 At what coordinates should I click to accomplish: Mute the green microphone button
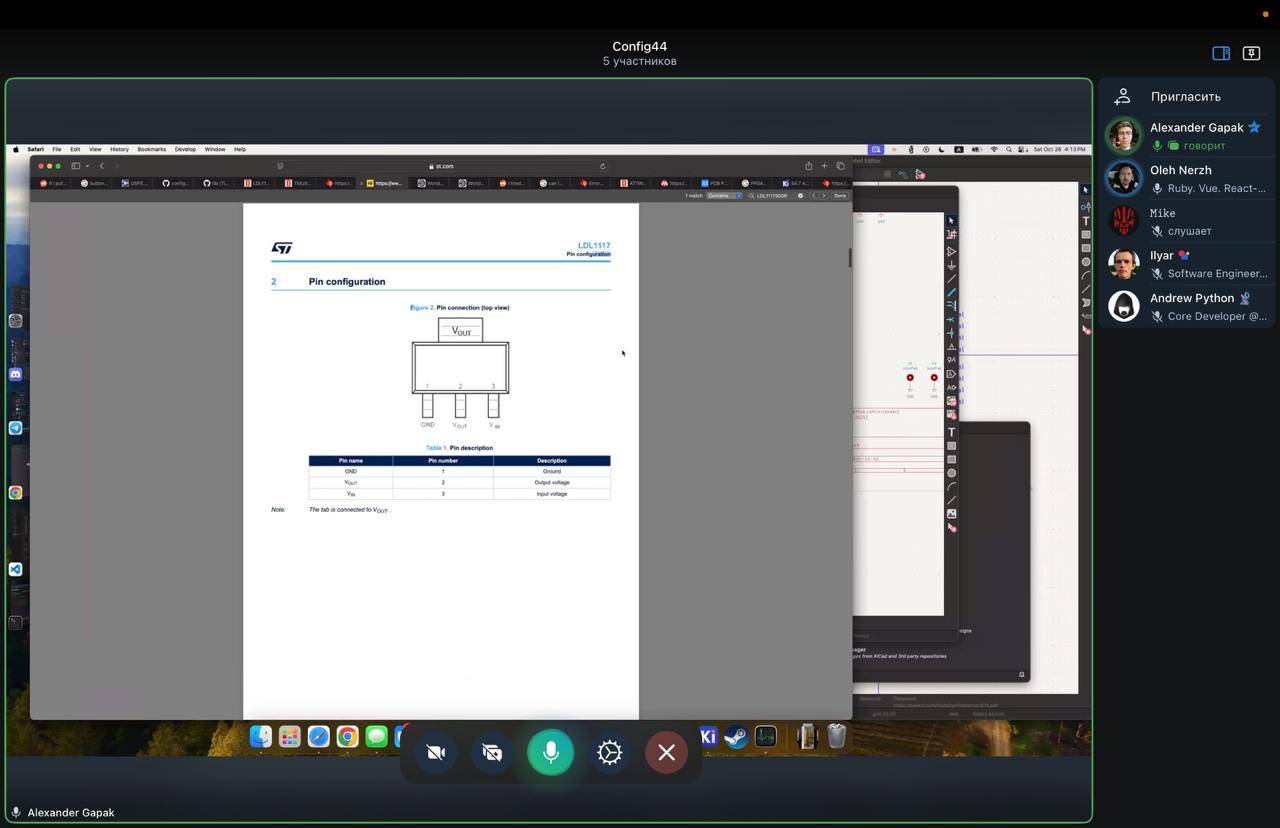[x=550, y=753]
